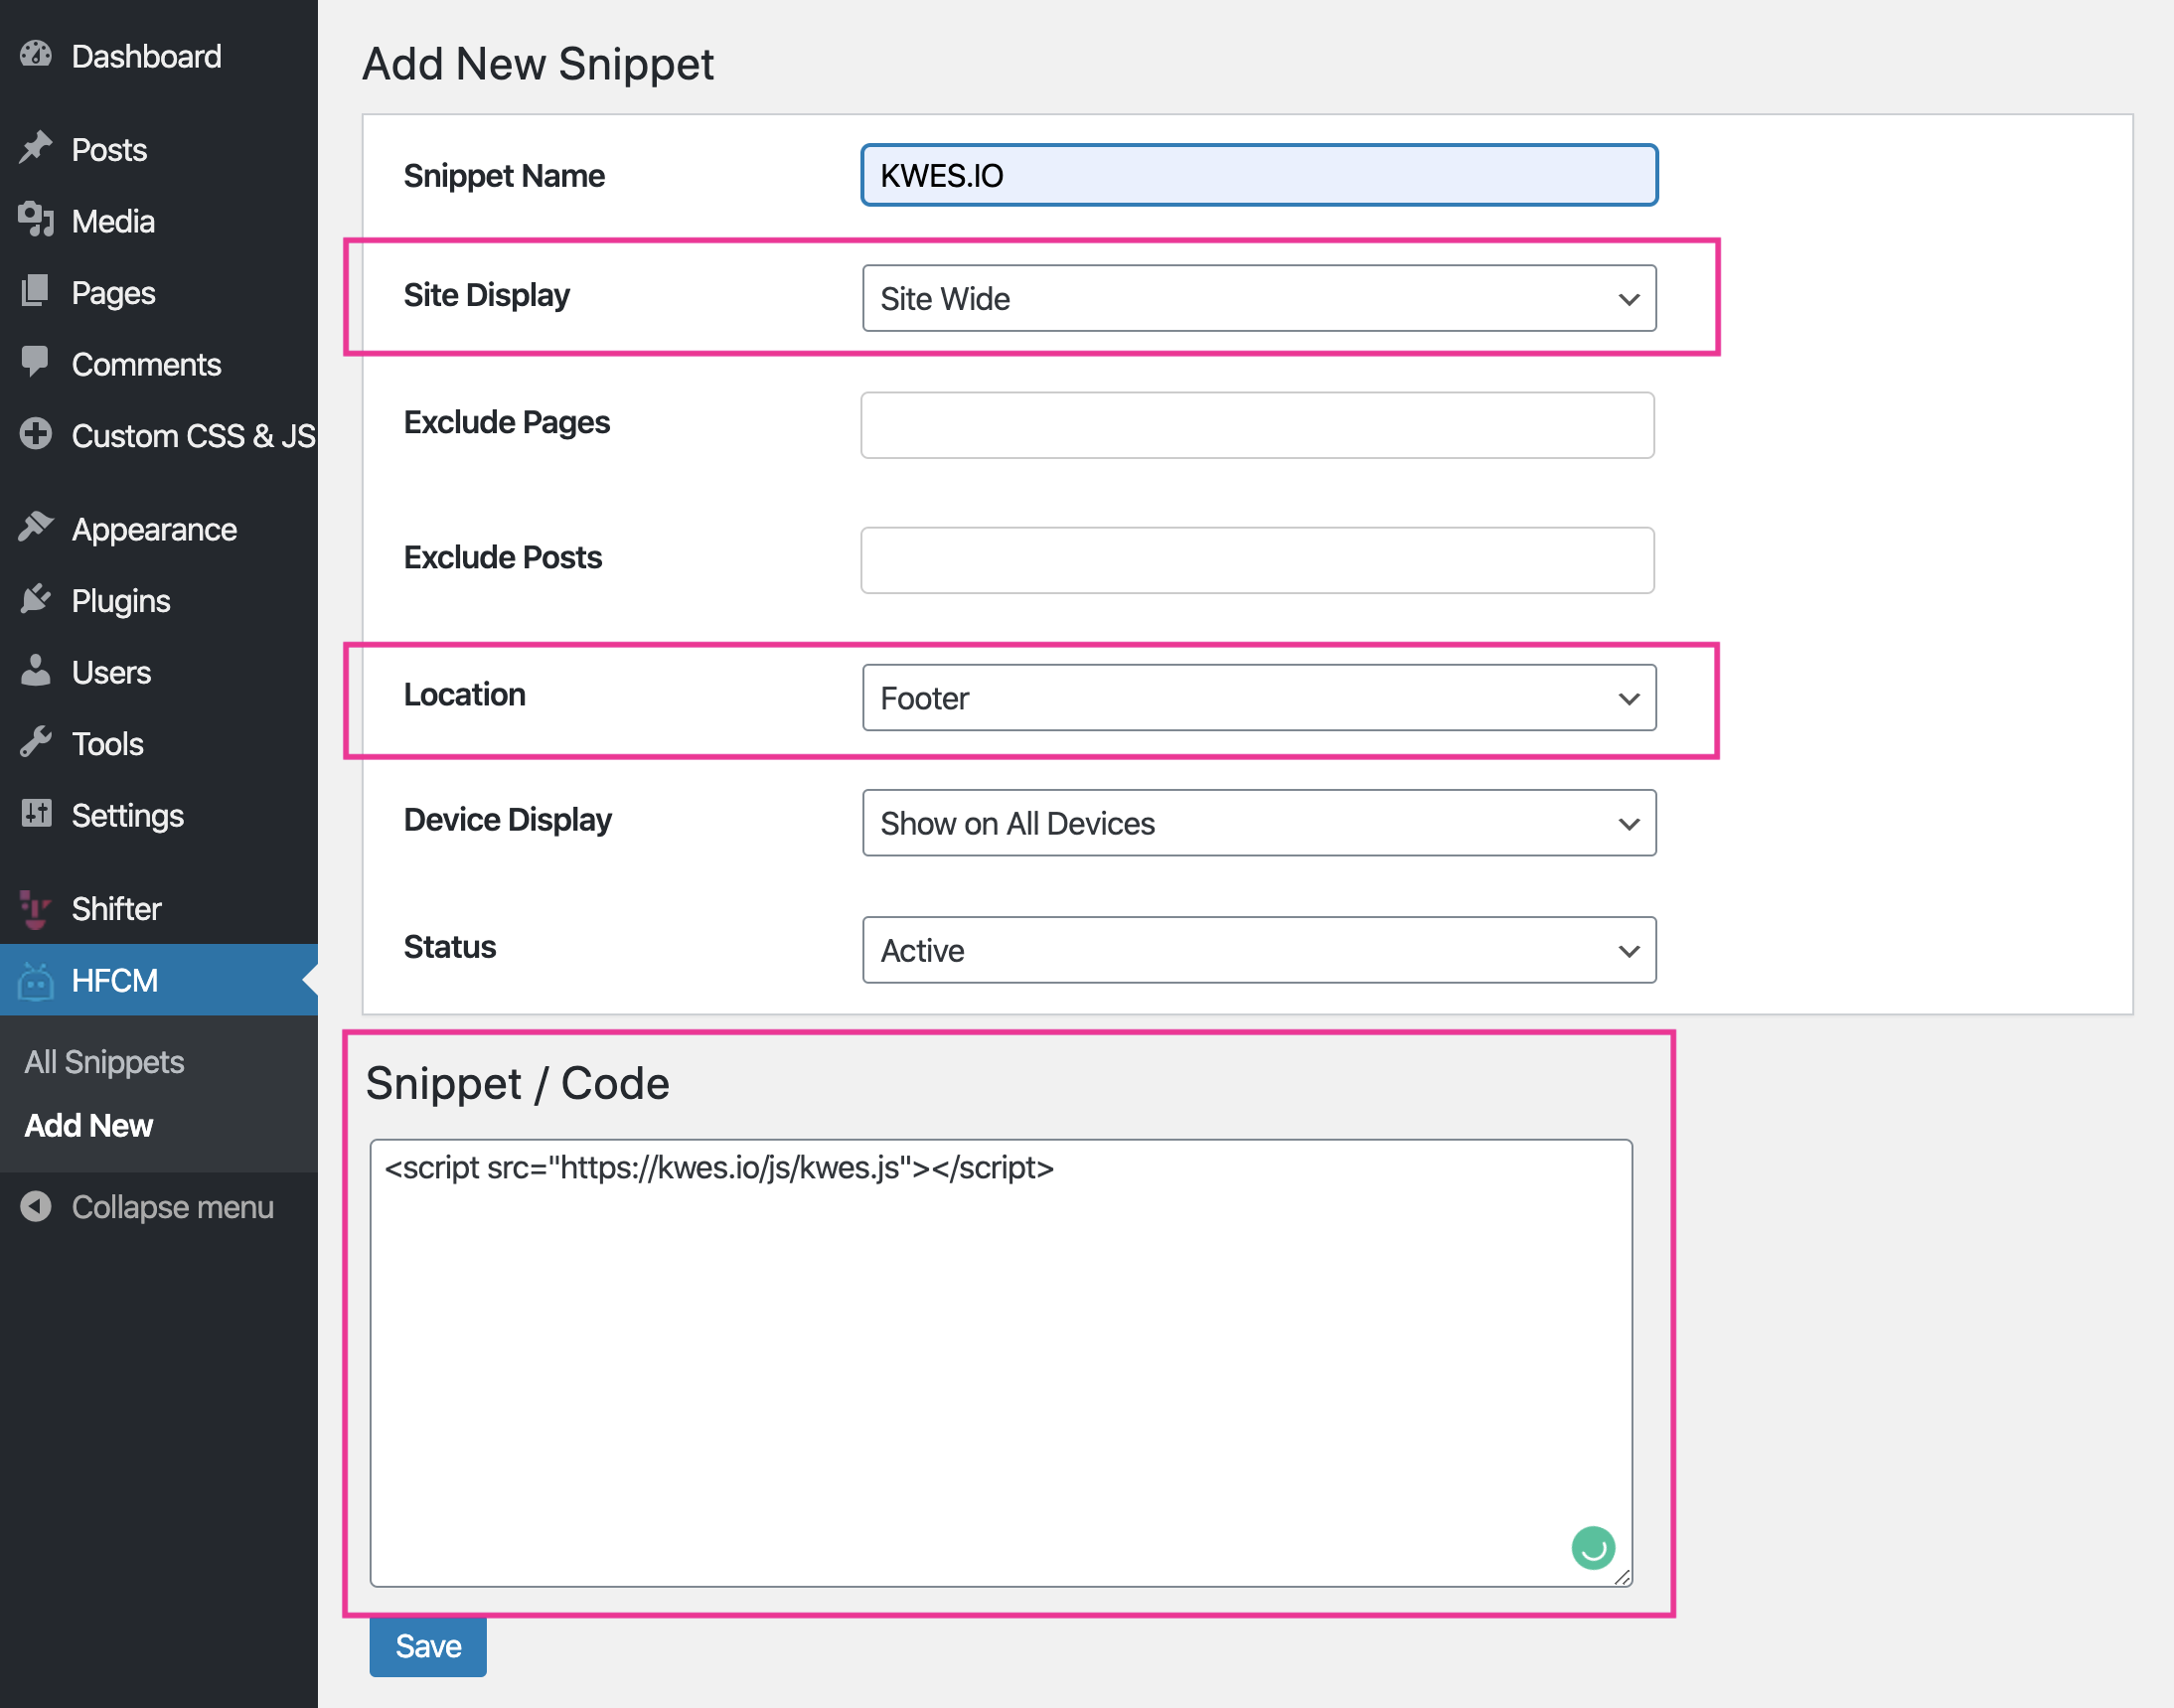
Task: Click the Exclude Pages label
Action: [x=507, y=422]
